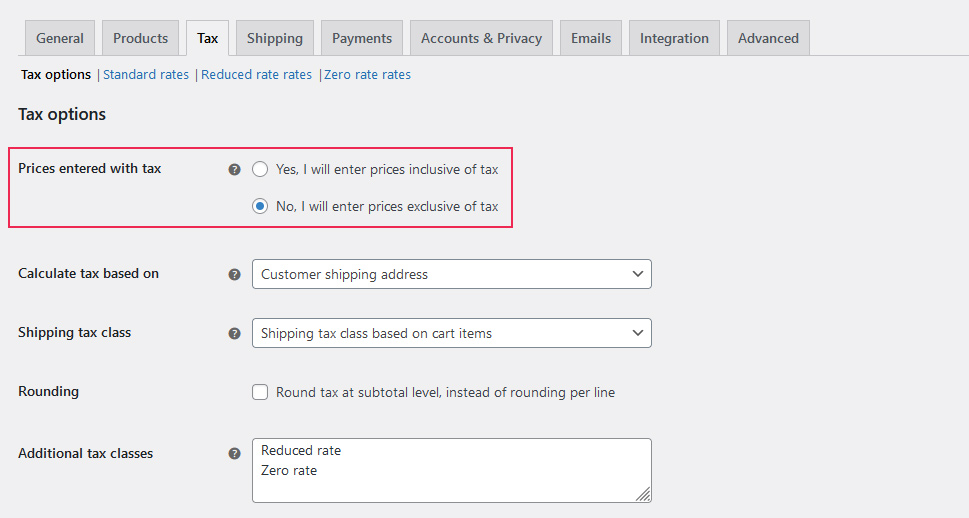Enable round tax at subtotal level checkbox

point(260,393)
